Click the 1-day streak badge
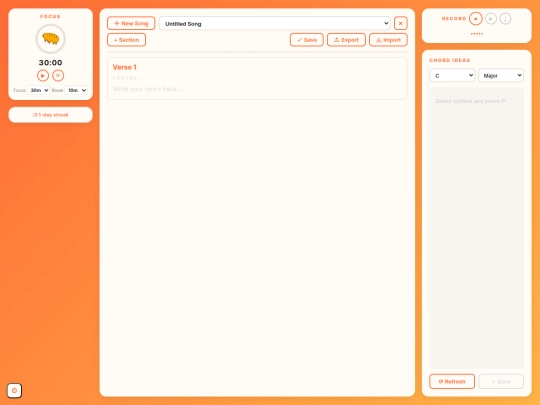 tap(51, 115)
